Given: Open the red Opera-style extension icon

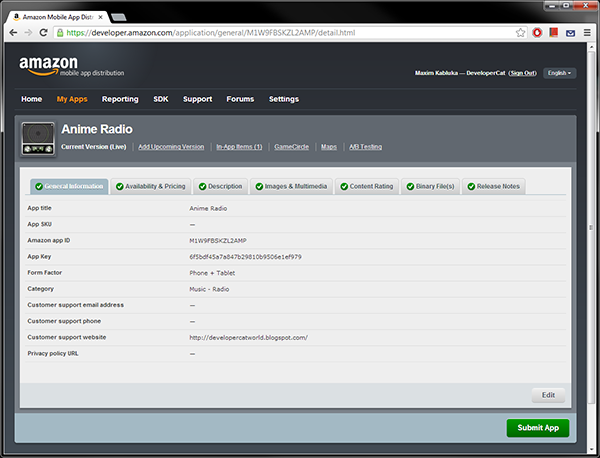Looking at the screenshot, I should [x=537, y=33].
